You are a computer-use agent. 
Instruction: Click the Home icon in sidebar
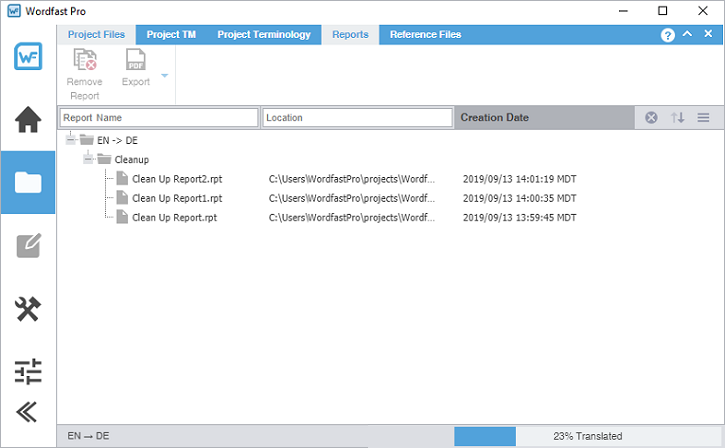click(x=28, y=120)
